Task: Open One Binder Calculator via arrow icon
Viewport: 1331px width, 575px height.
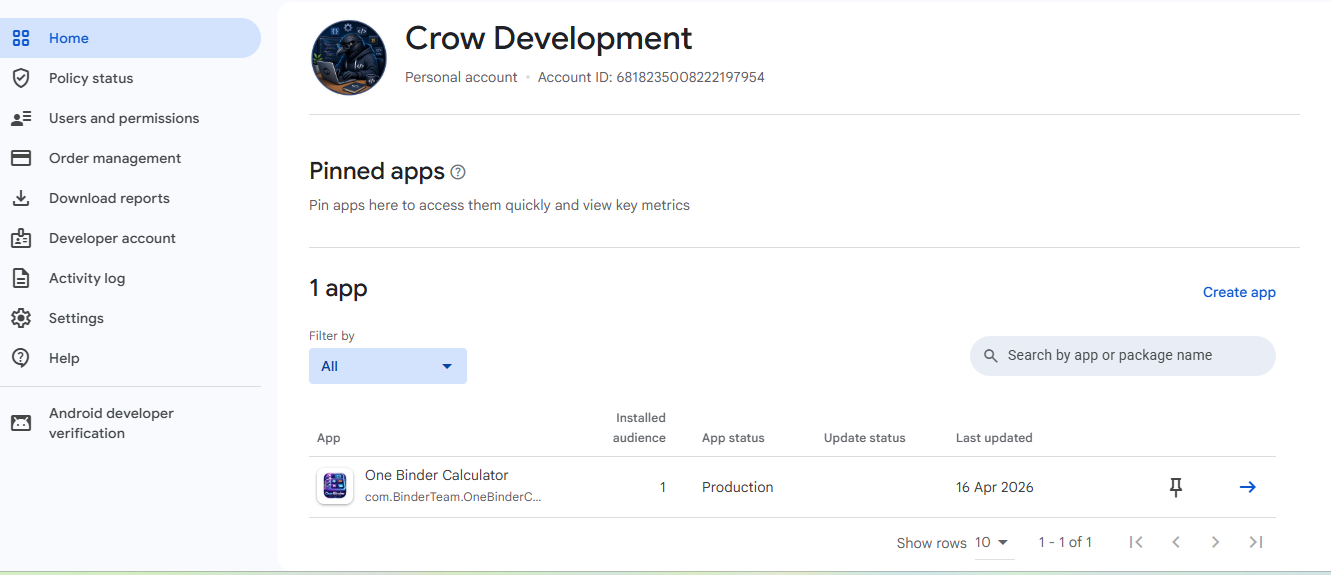Action: coord(1248,487)
